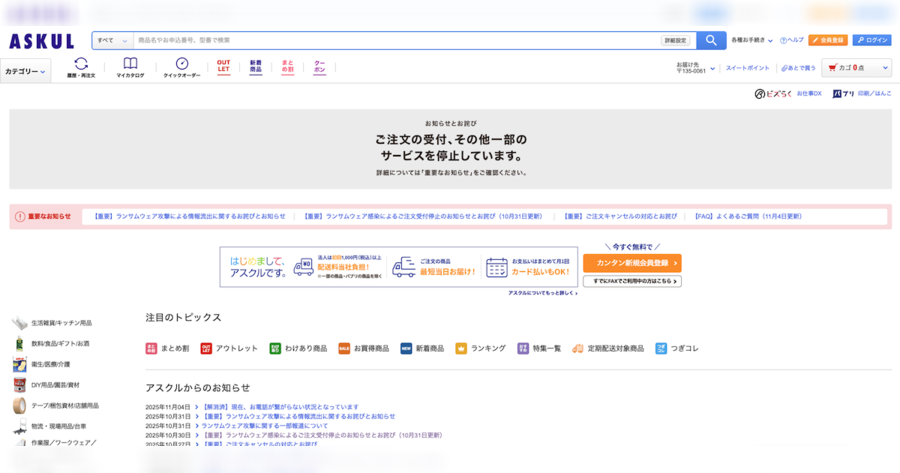Expand the カテゴリー dropdown
The image size is (900, 473).
click(x=26, y=71)
